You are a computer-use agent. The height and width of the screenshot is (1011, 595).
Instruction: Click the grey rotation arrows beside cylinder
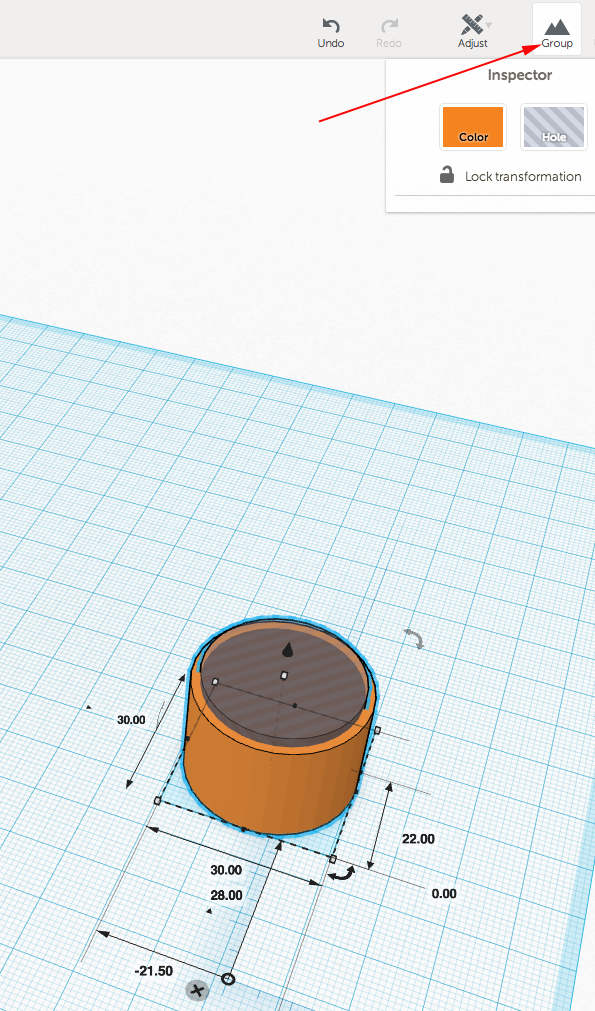[x=414, y=638]
